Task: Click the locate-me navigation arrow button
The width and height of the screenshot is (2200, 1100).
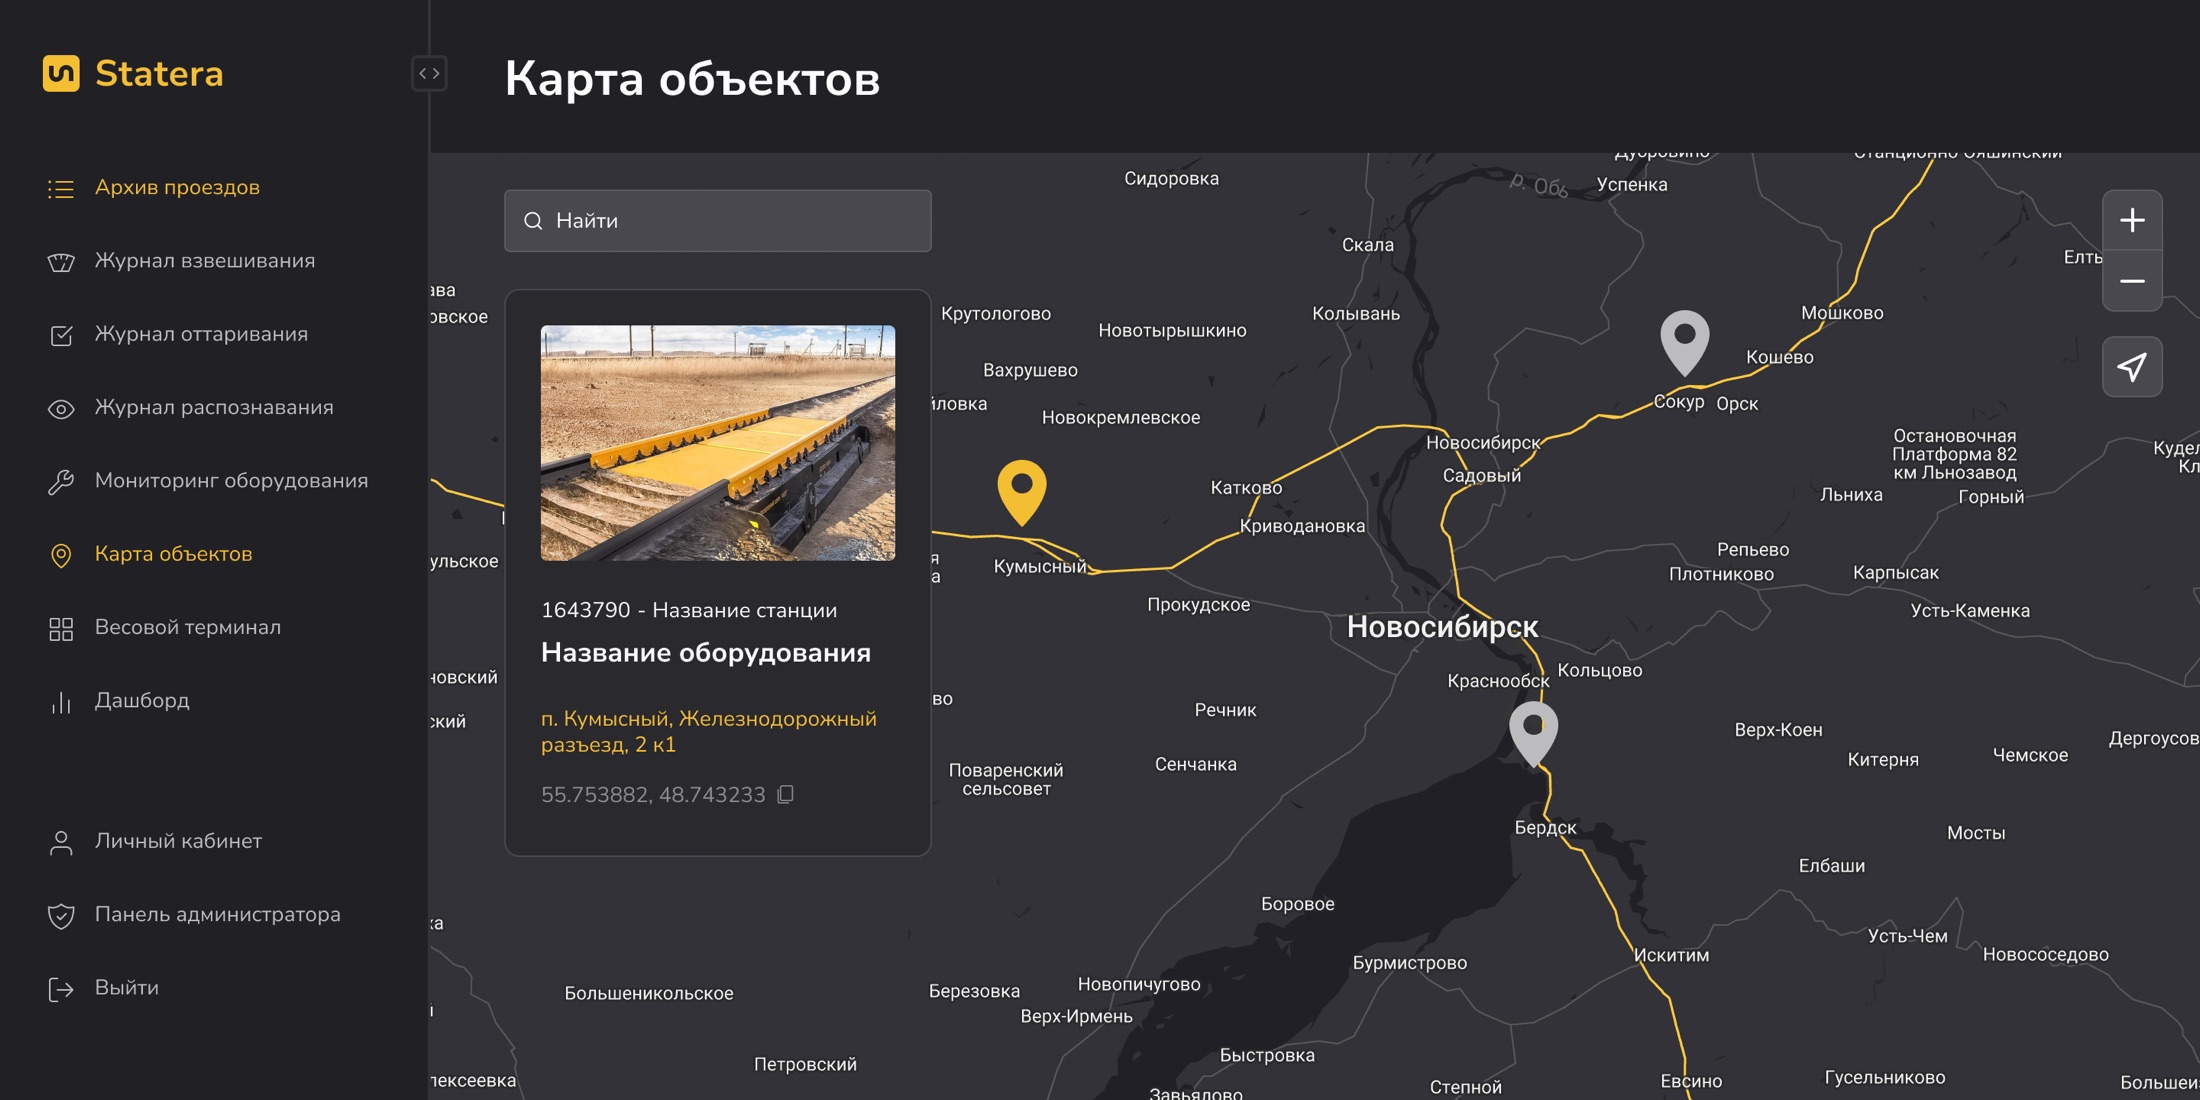Action: click(x=2132, y=367)
